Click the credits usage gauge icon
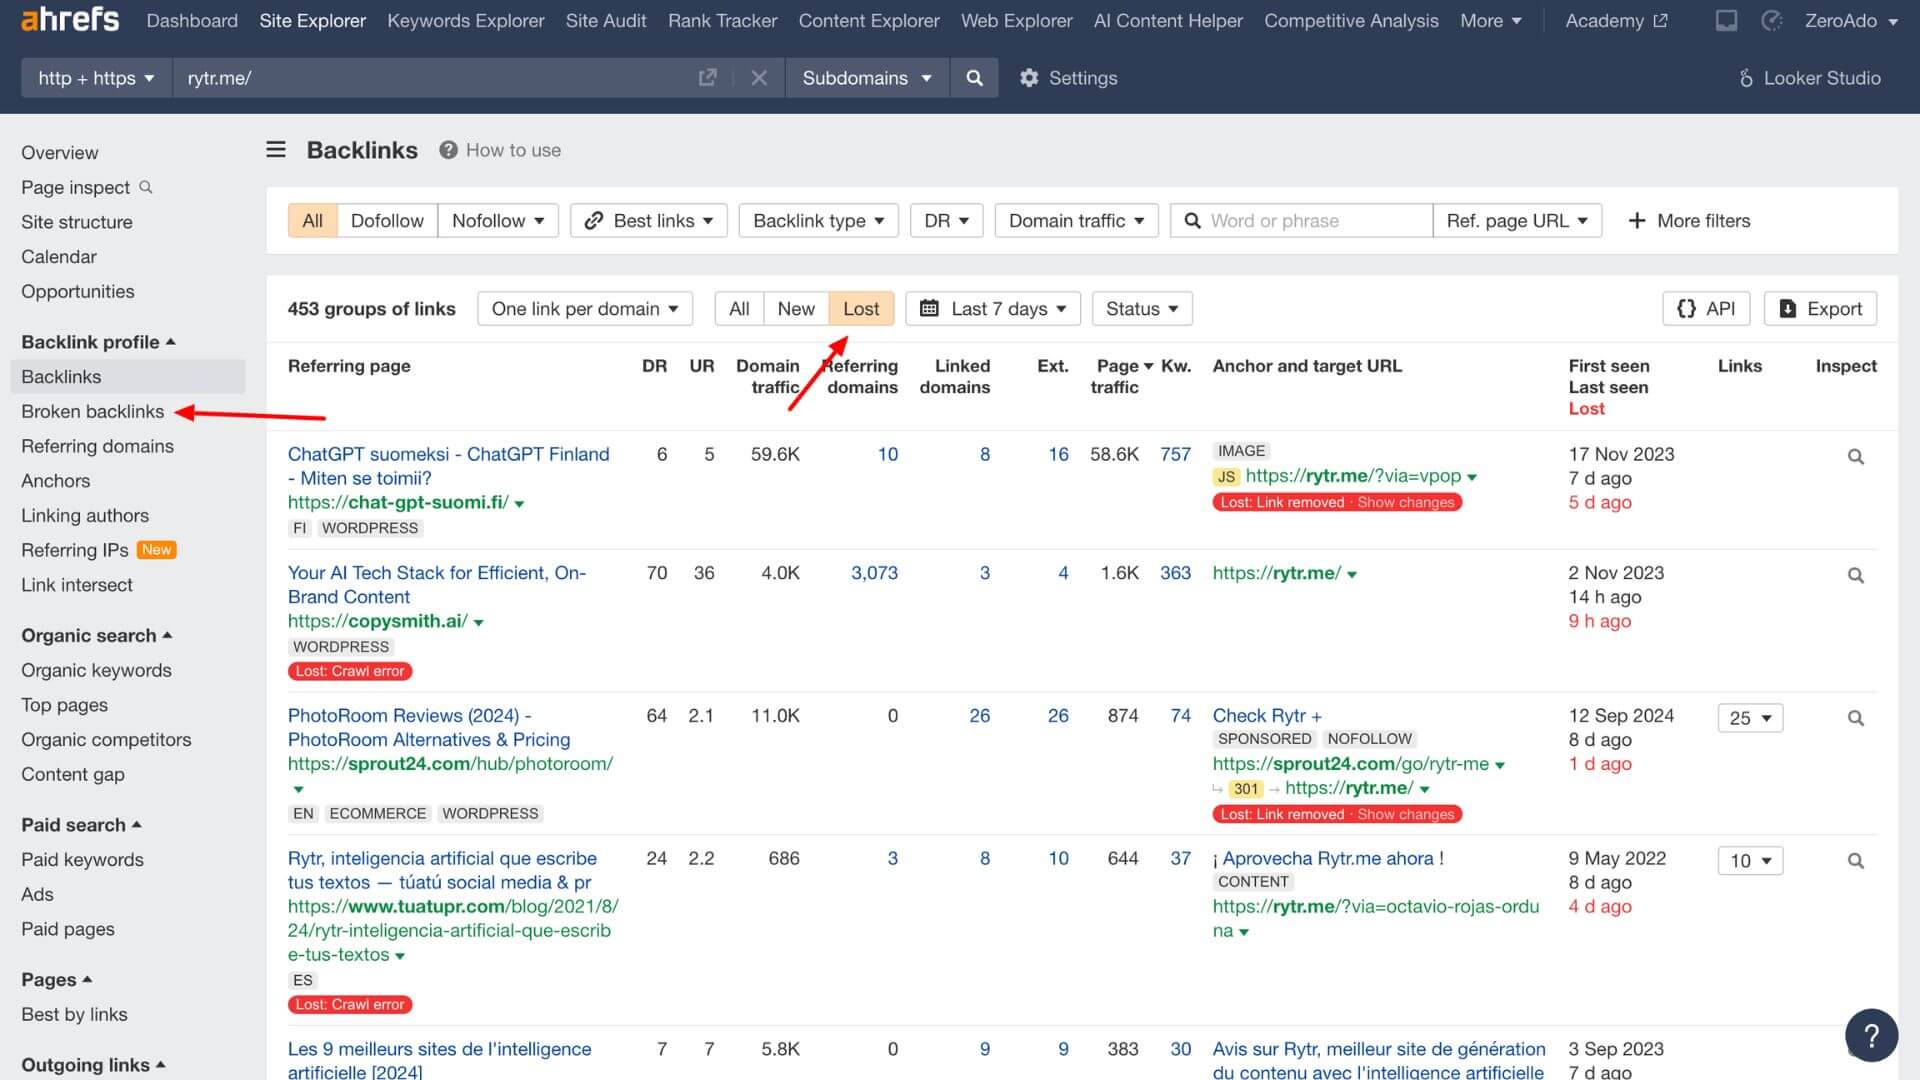This screenshot has height=1080, width=1920. [1771, 21]
